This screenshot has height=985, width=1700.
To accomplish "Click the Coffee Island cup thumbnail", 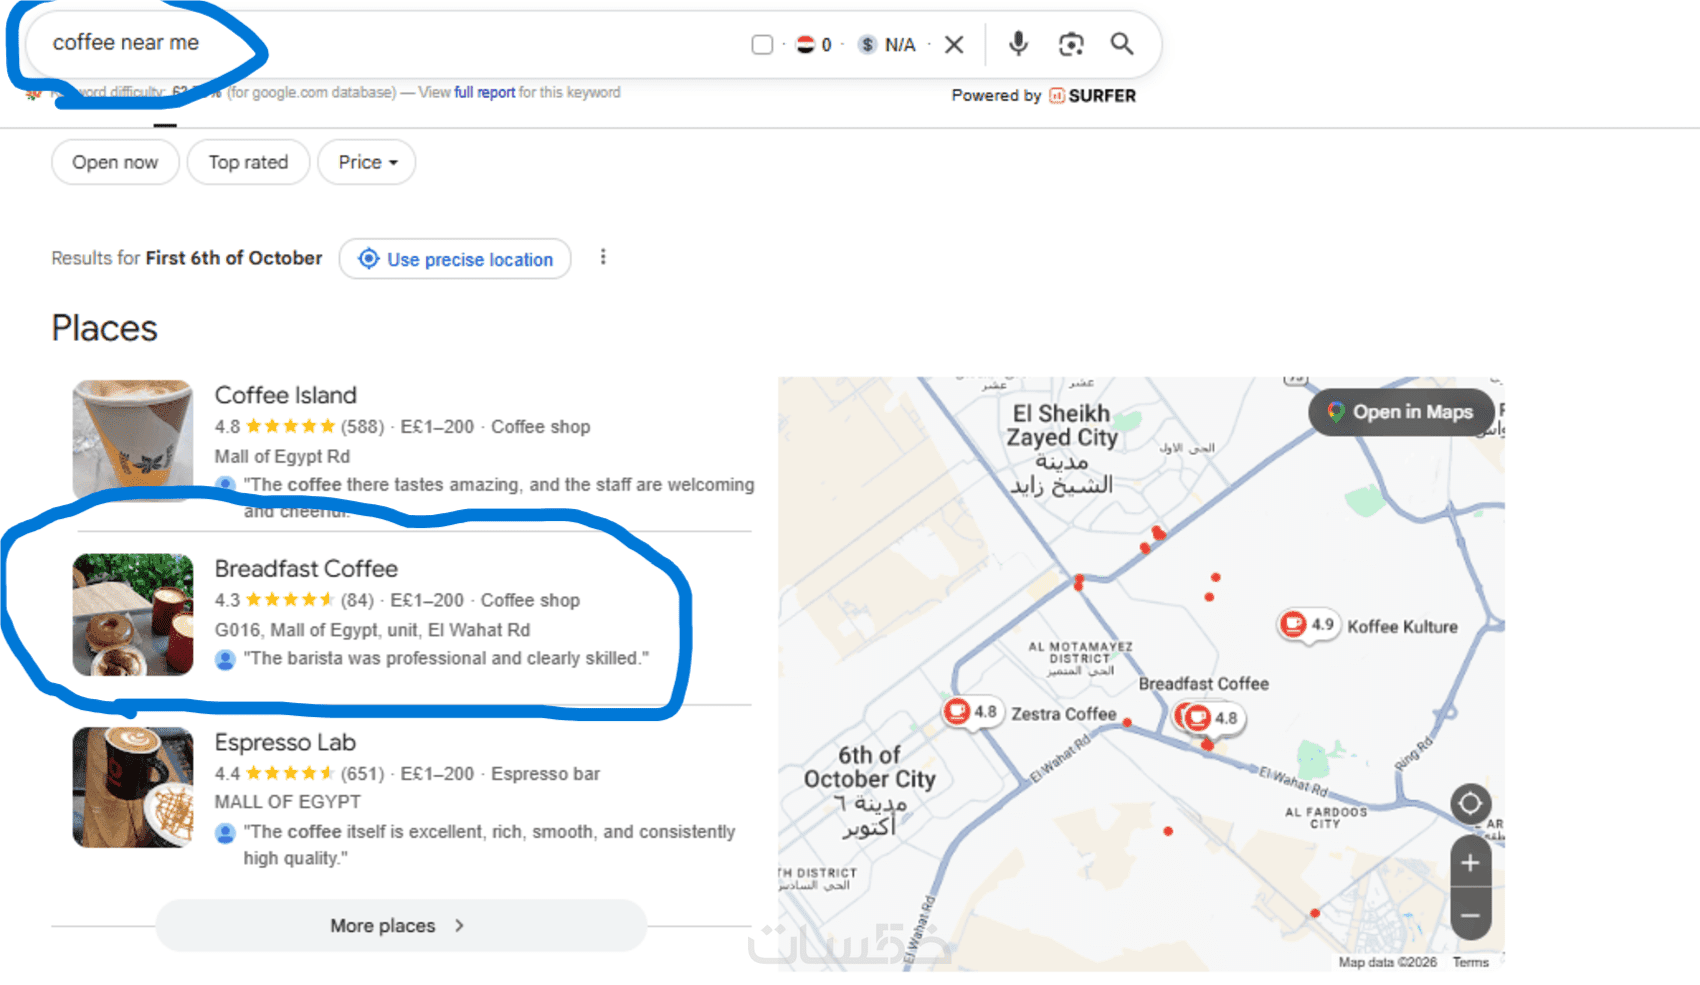I will pos(133,440).
